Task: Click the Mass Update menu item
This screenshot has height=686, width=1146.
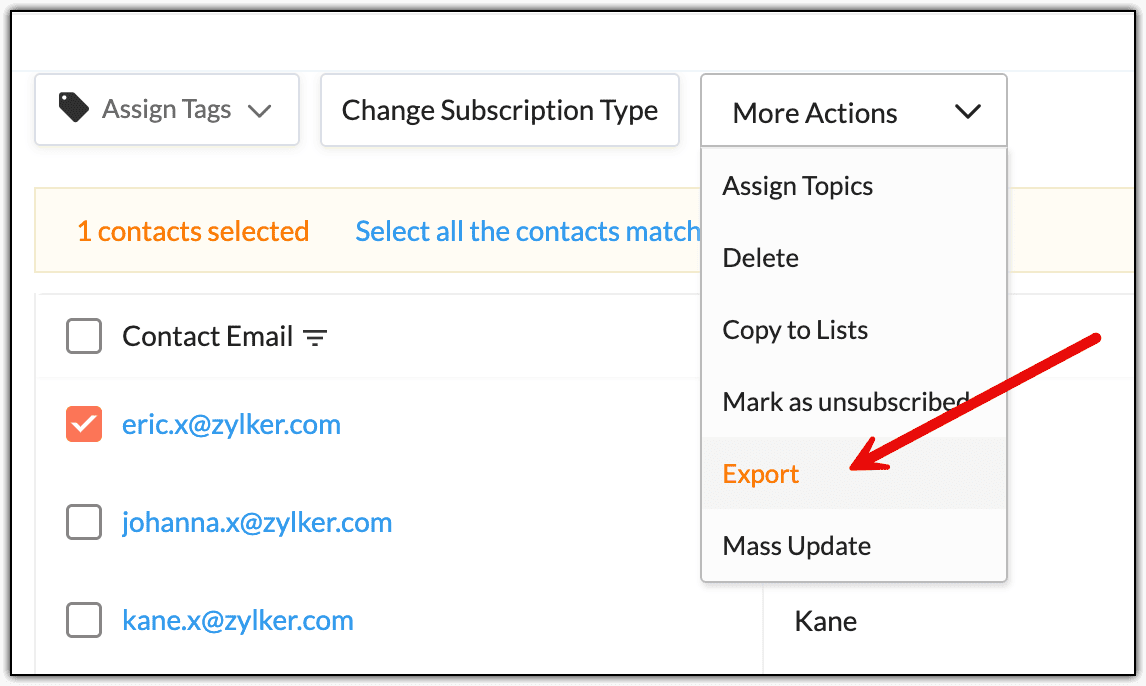Action: click(x=797, y=546)
